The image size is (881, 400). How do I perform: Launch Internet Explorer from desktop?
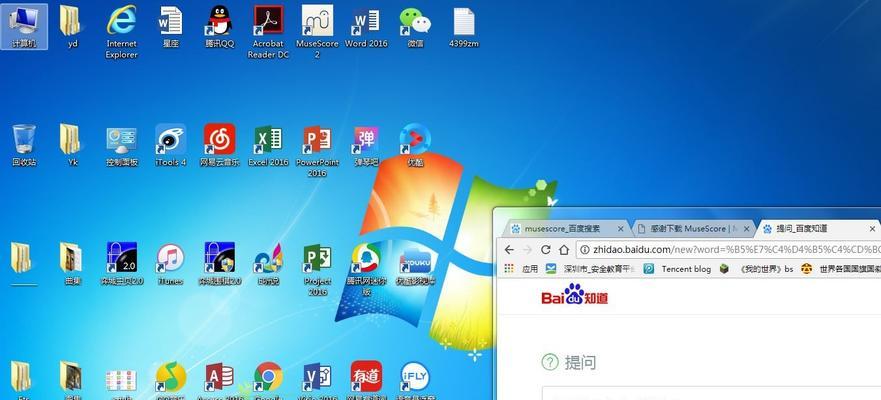pos(122,31)
